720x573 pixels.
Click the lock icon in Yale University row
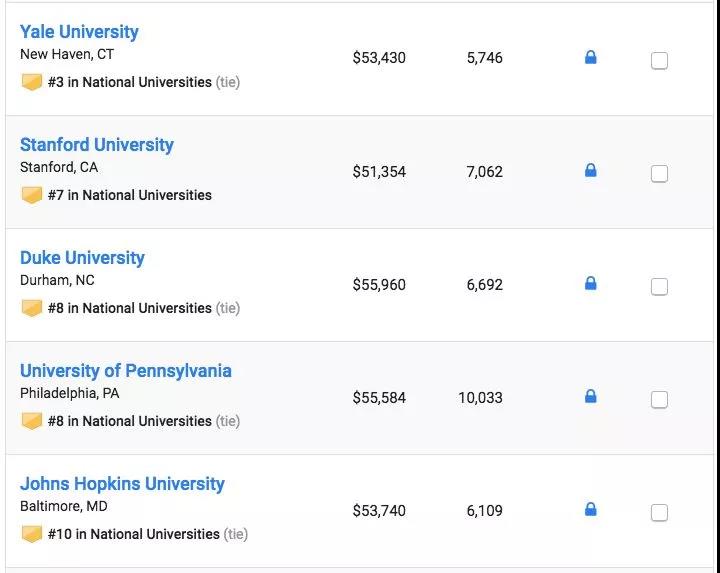(591, 57)
